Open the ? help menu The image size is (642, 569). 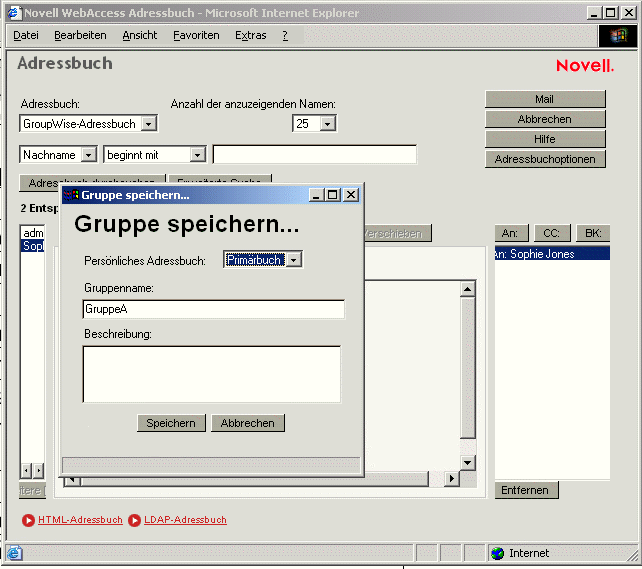click(x=285, y=35)
